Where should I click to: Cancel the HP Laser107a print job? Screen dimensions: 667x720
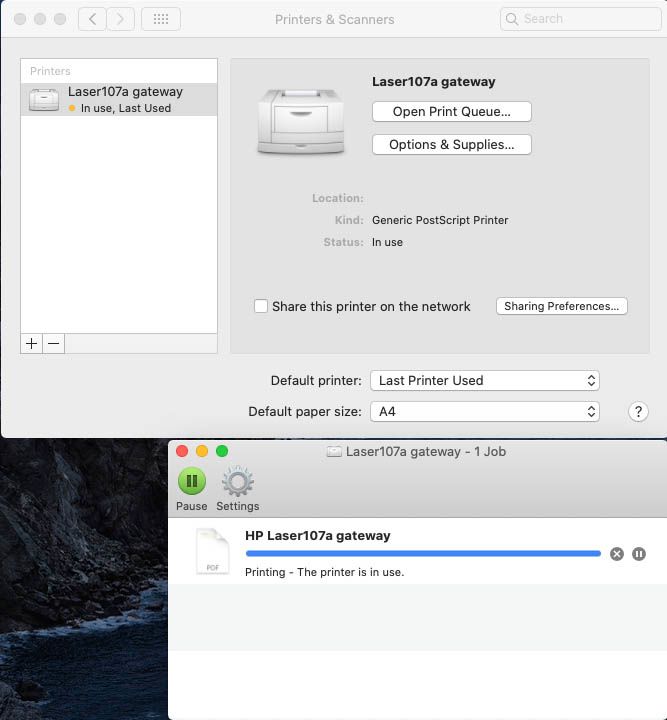coord(617,554)
